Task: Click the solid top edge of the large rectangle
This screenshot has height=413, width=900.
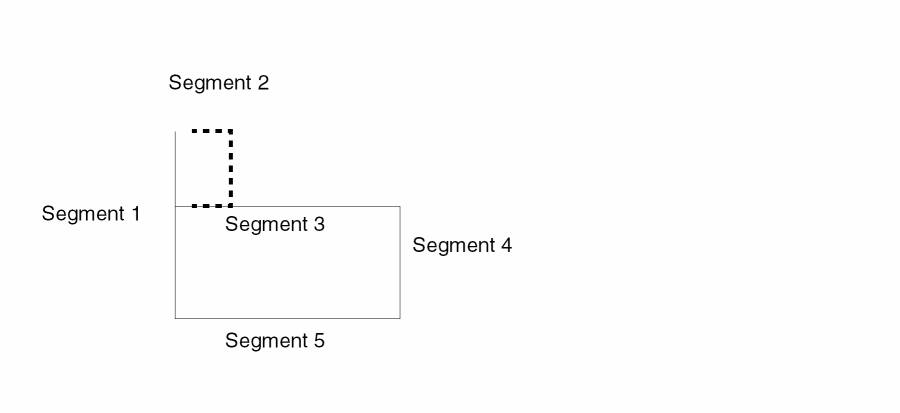Action: point(316,206)
